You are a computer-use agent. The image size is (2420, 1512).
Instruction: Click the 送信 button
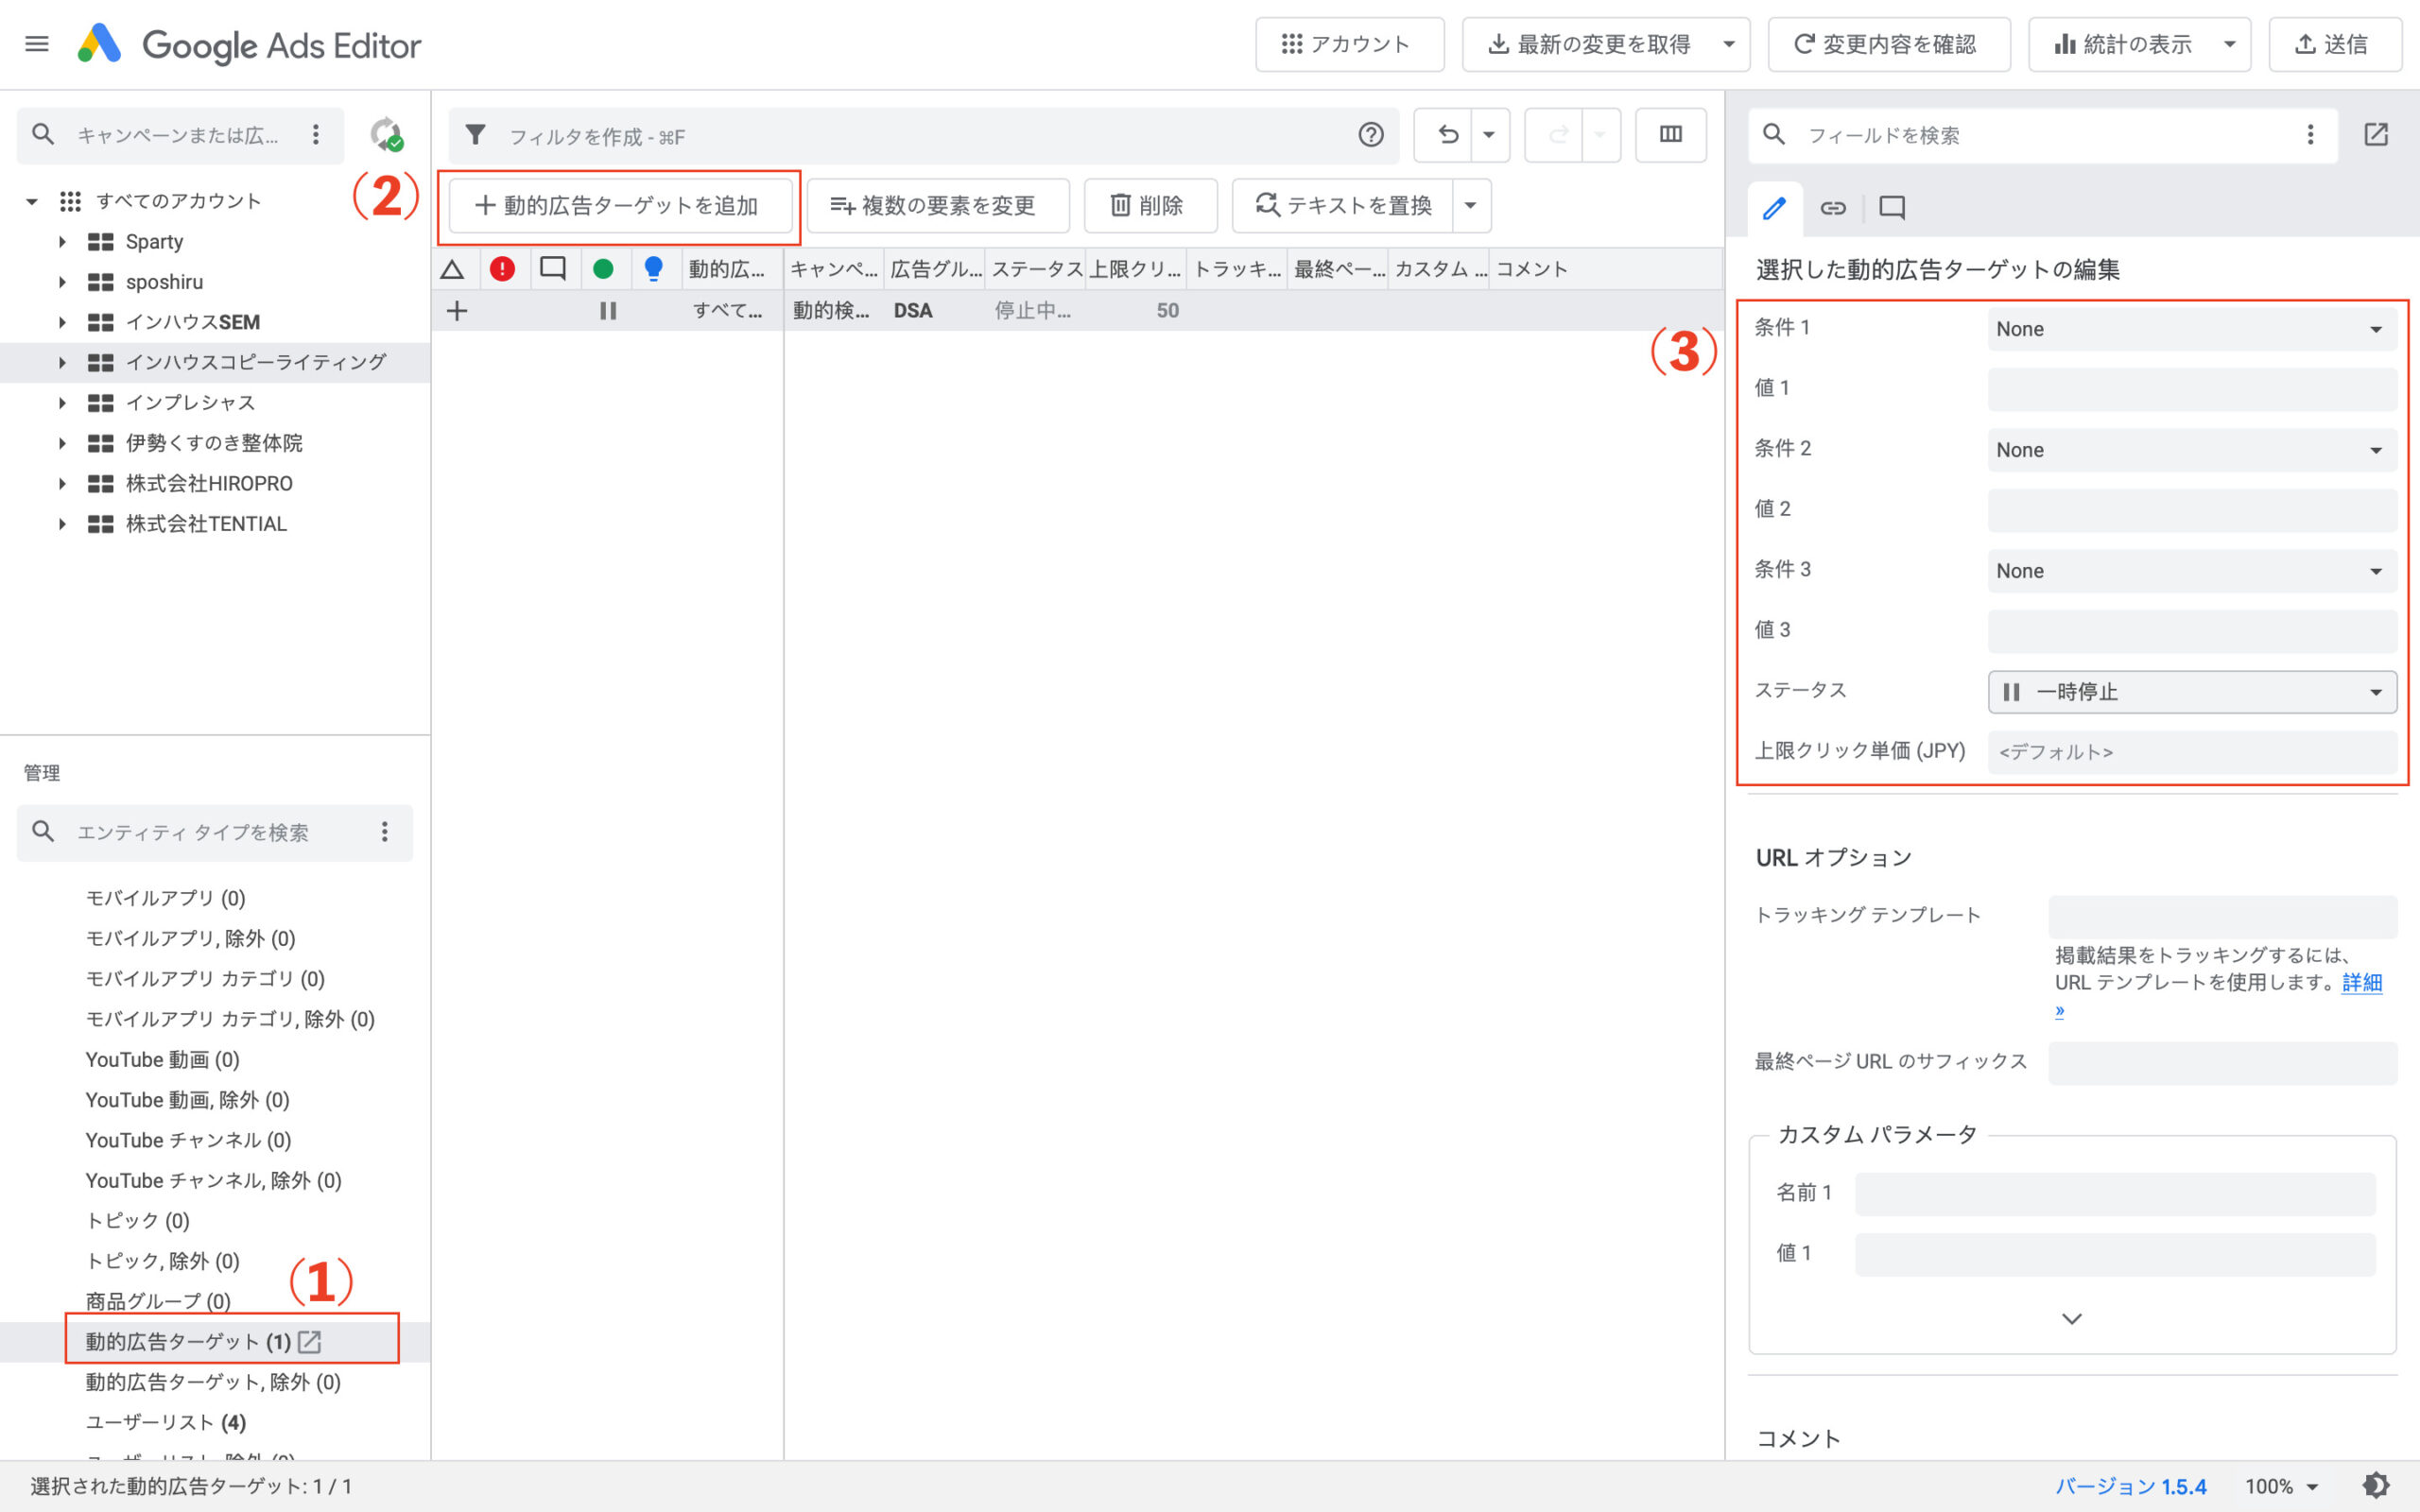(x=2335, y=43)
